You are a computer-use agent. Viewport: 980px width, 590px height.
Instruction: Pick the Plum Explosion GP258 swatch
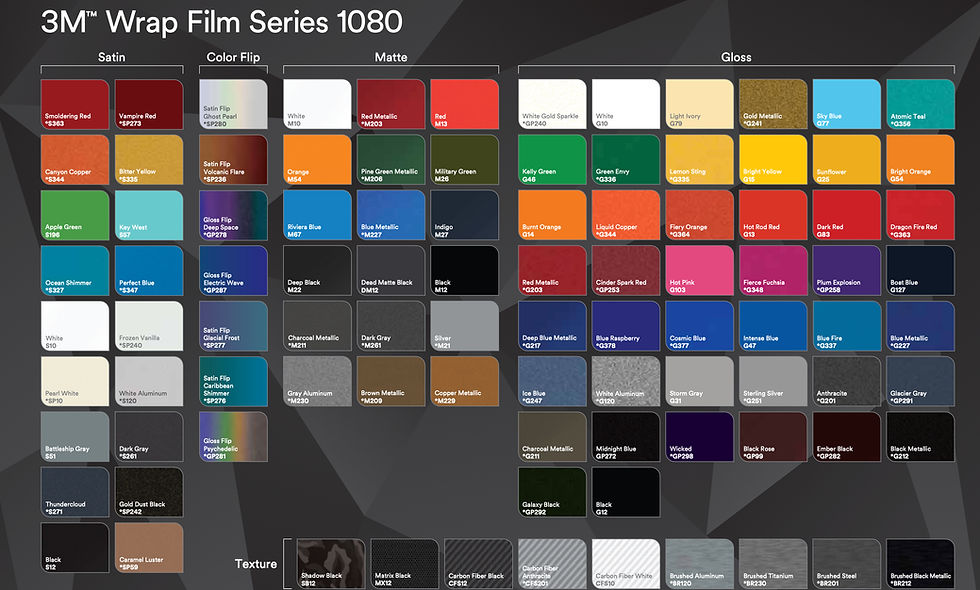pyautogui.click(x=847, y=271)
